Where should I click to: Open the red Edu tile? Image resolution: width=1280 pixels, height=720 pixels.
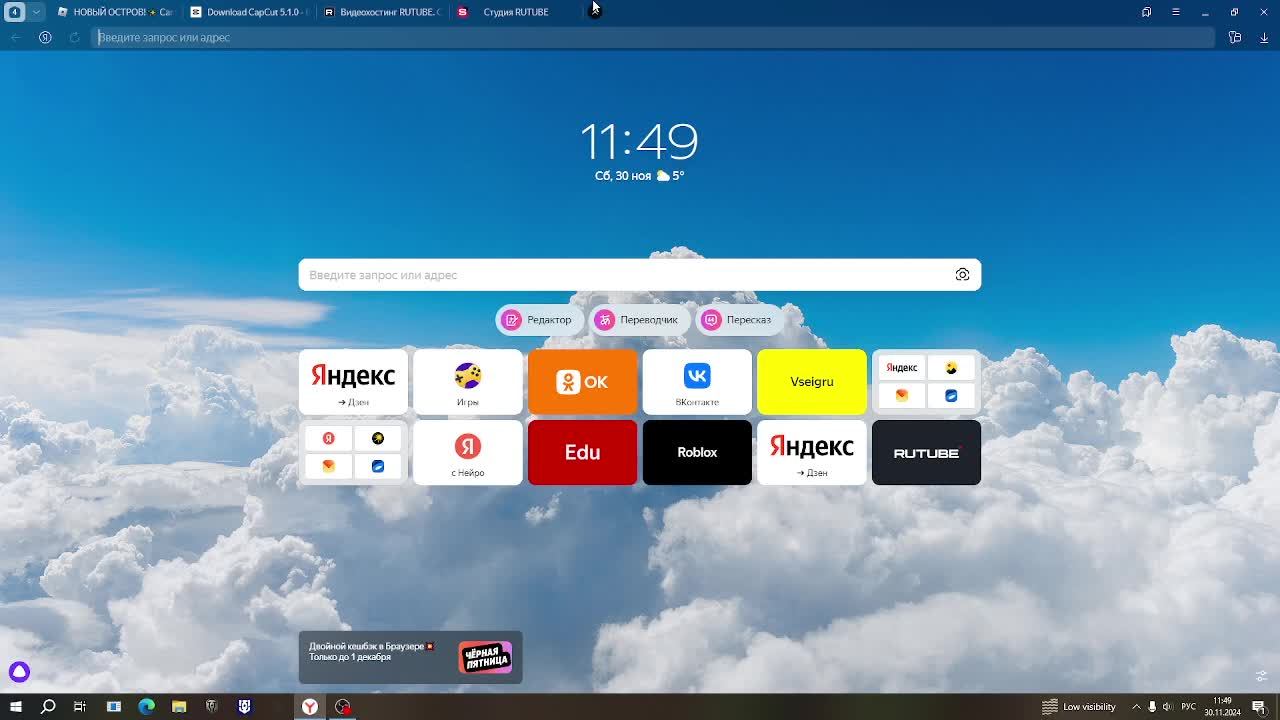582,452
